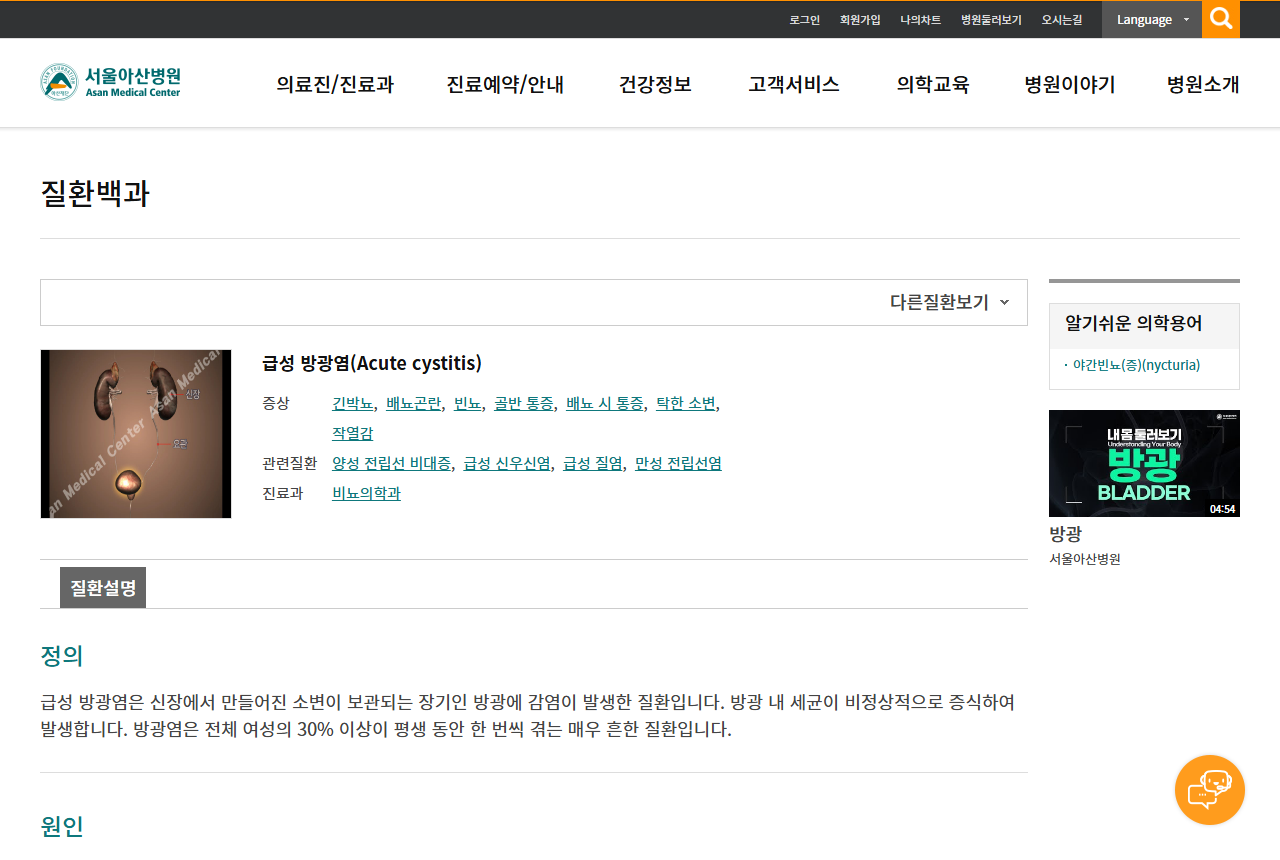
Task: Open the 오시는길 link
Action: click(1062, 20)
